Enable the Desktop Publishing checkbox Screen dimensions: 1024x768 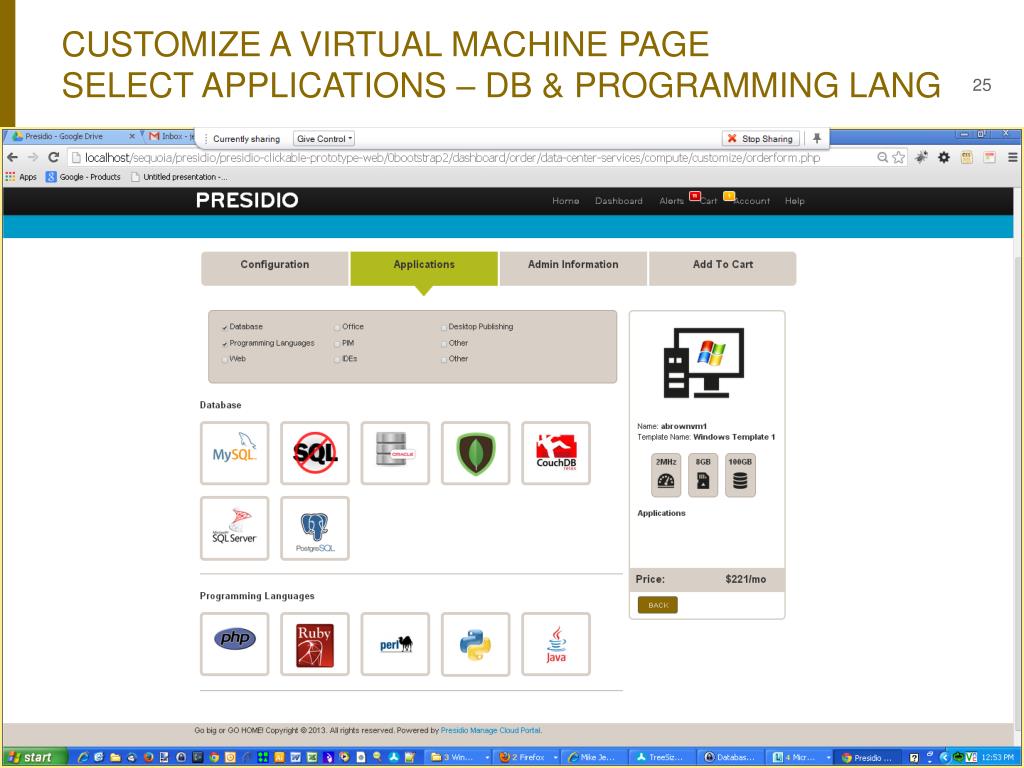click(x=443, y=327)
